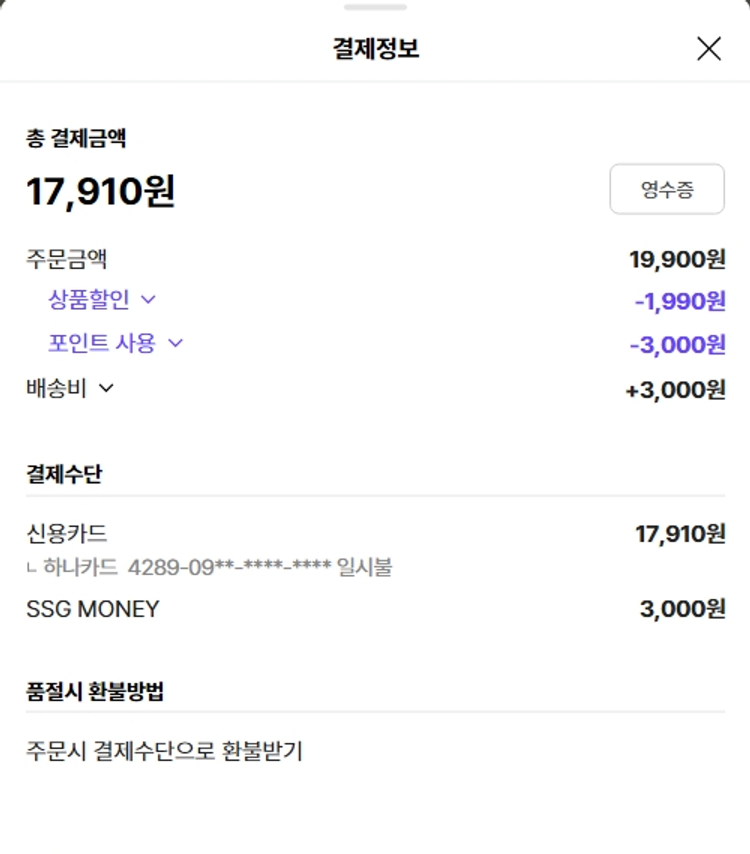This screenshot has width=750, height=854.
Task: Expand the 포인트 사용 chevron arrow
Action: [175, 343]
